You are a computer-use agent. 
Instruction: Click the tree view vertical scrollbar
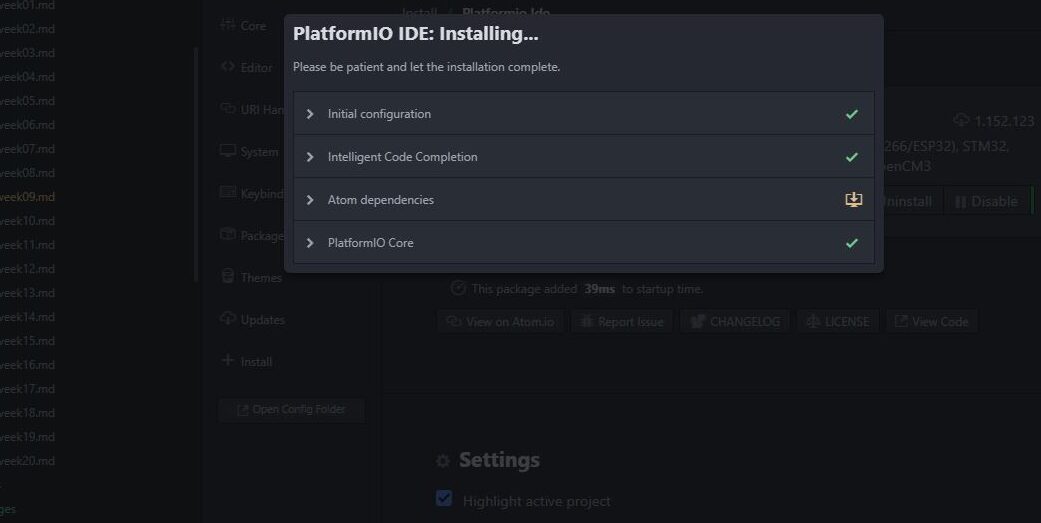pyautogui.click(x=196, y=165)
